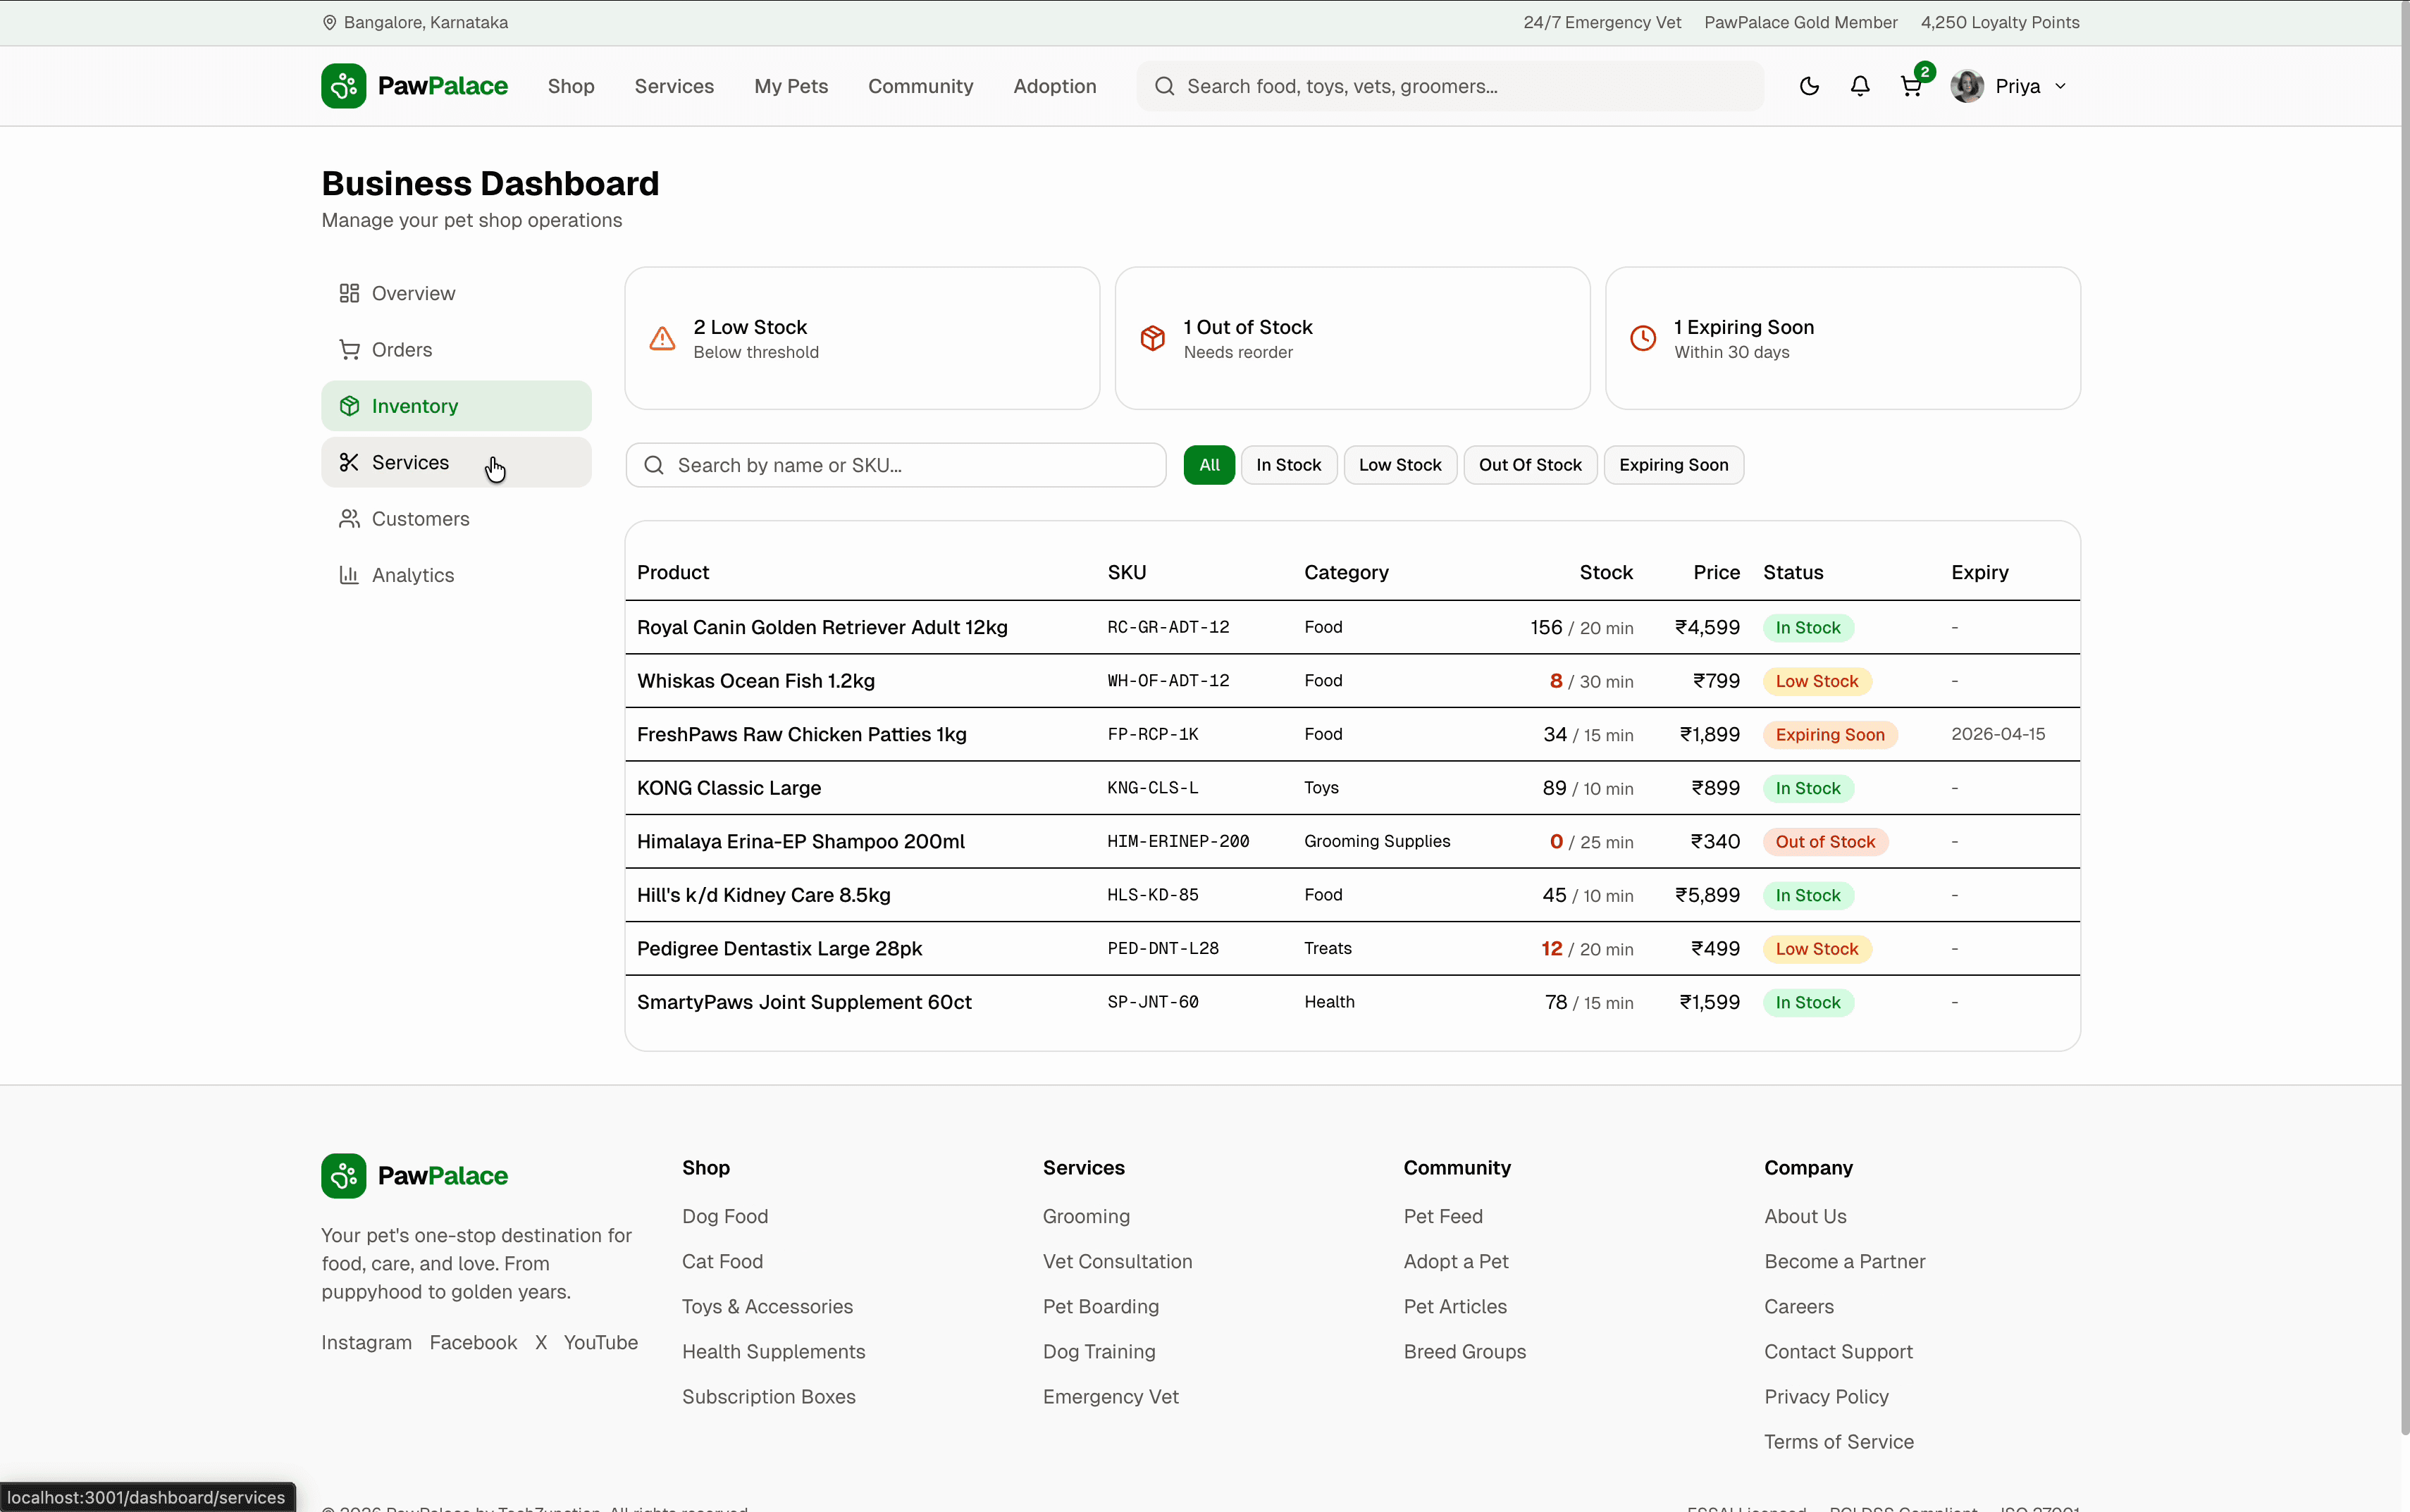Switch to the My Pets section
2410x1512 pixels.
[x=790, y=86]
